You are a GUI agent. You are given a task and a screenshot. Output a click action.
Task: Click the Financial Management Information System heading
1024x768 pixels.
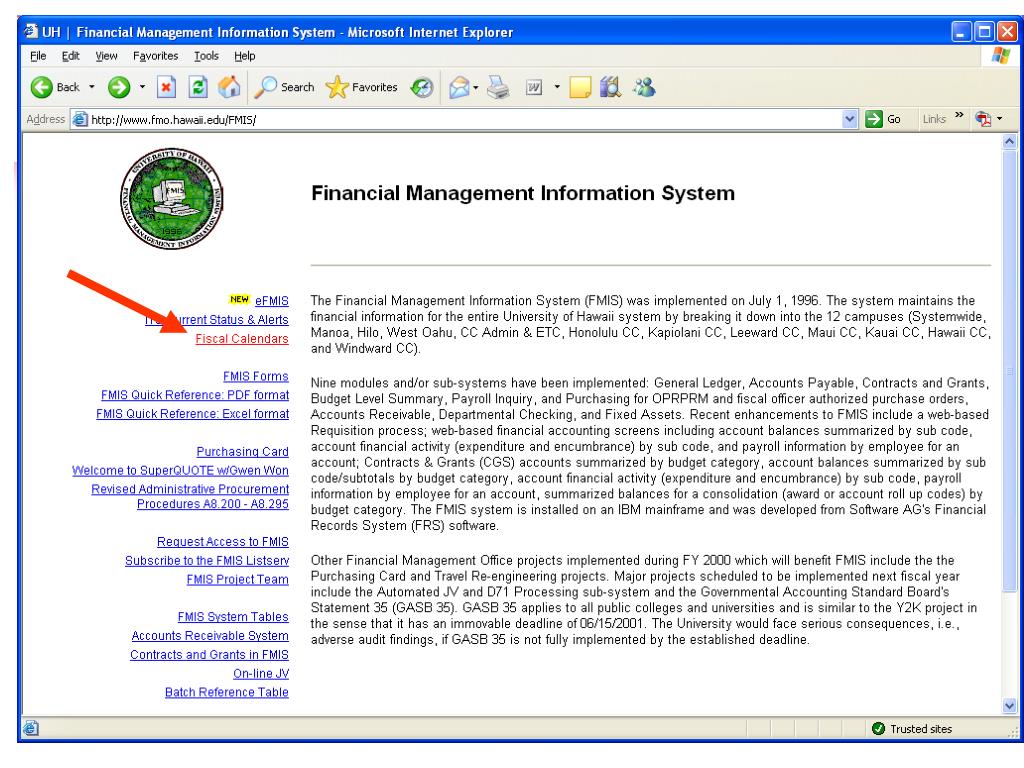point(522,193)
